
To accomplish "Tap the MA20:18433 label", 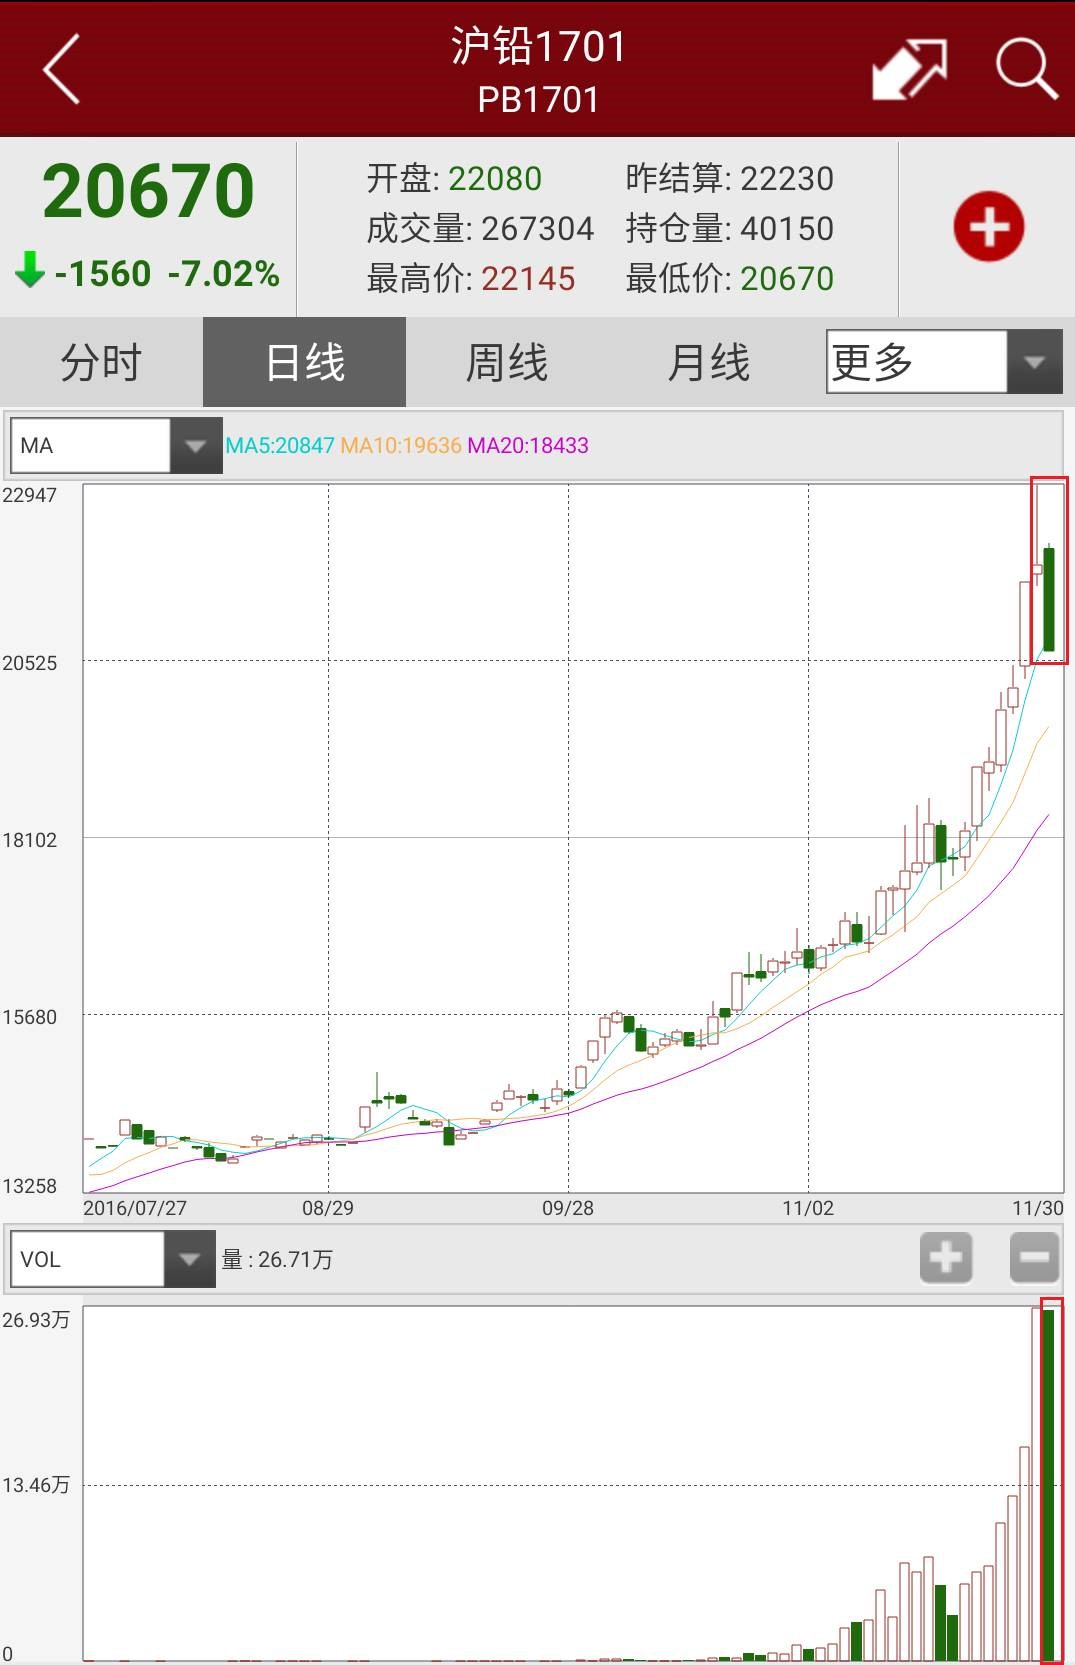I will (x=528, y=446).
